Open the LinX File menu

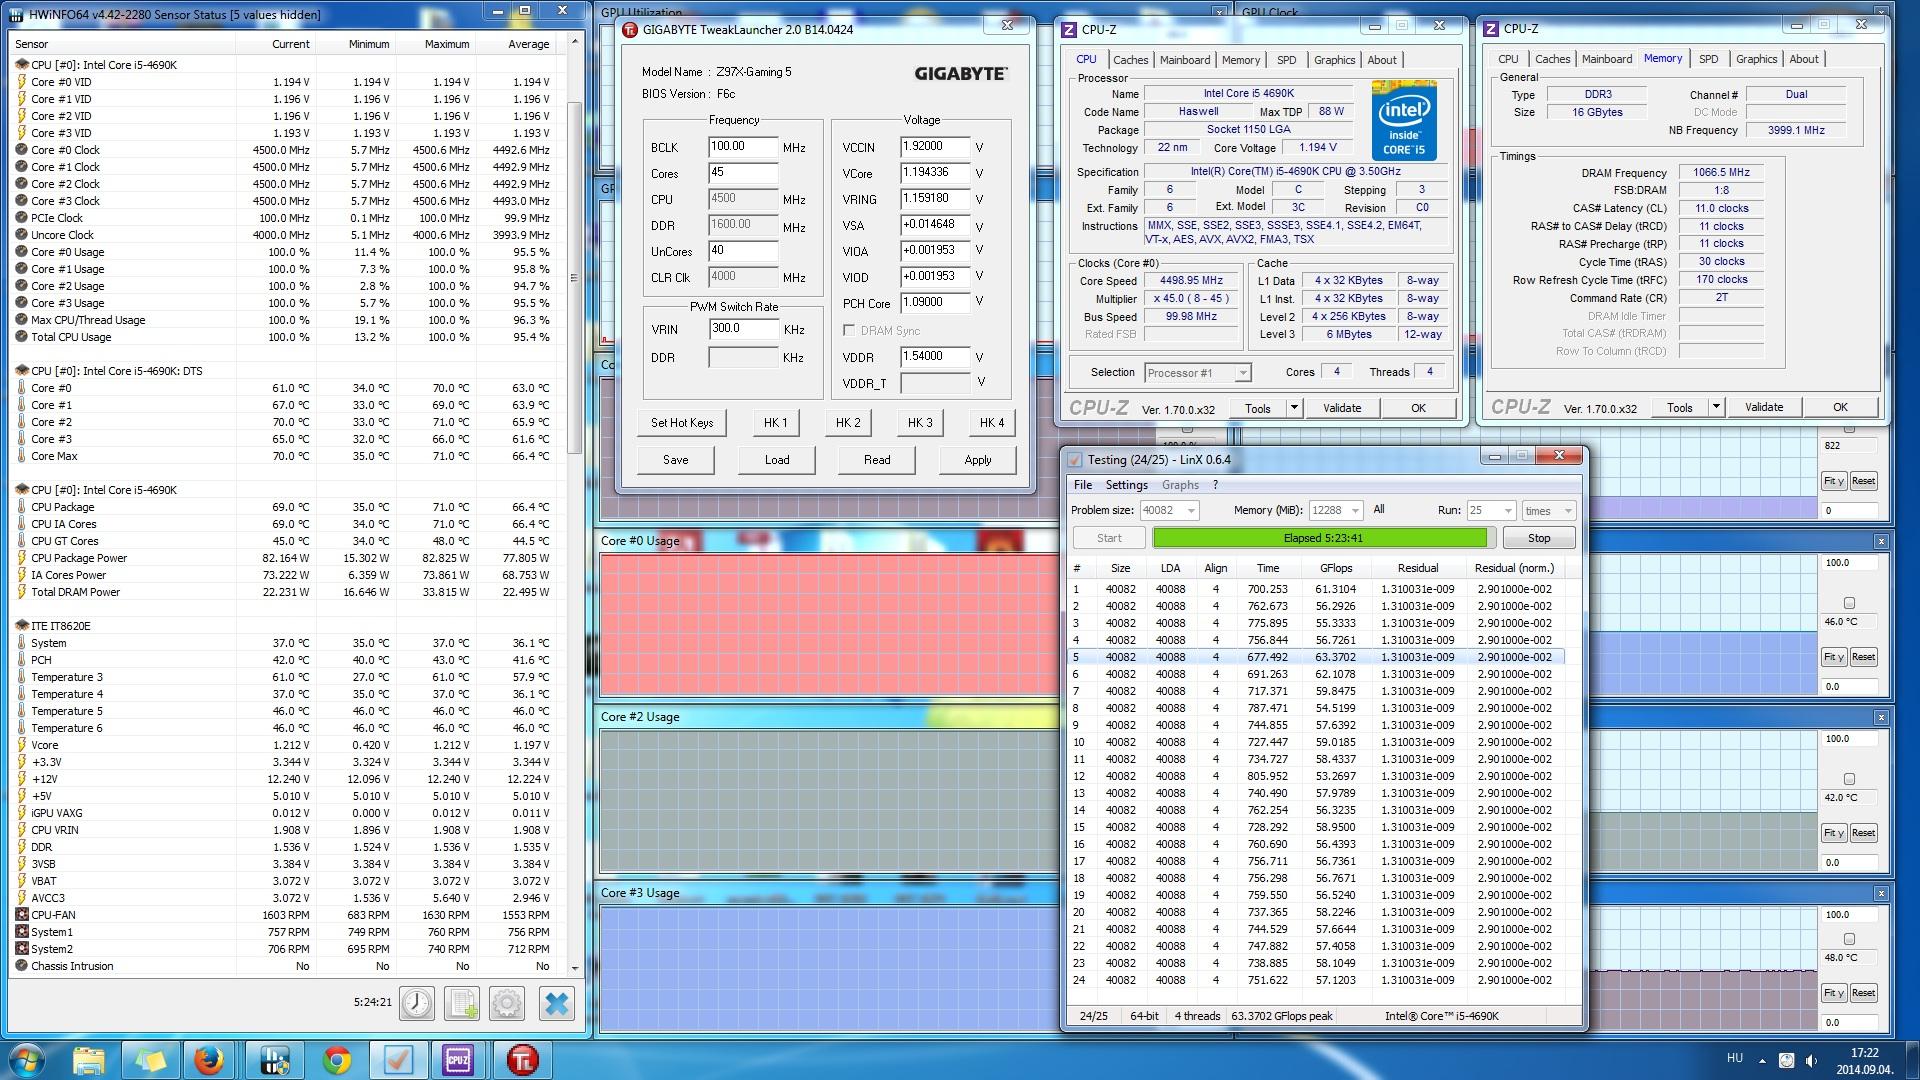(1083, 485)
